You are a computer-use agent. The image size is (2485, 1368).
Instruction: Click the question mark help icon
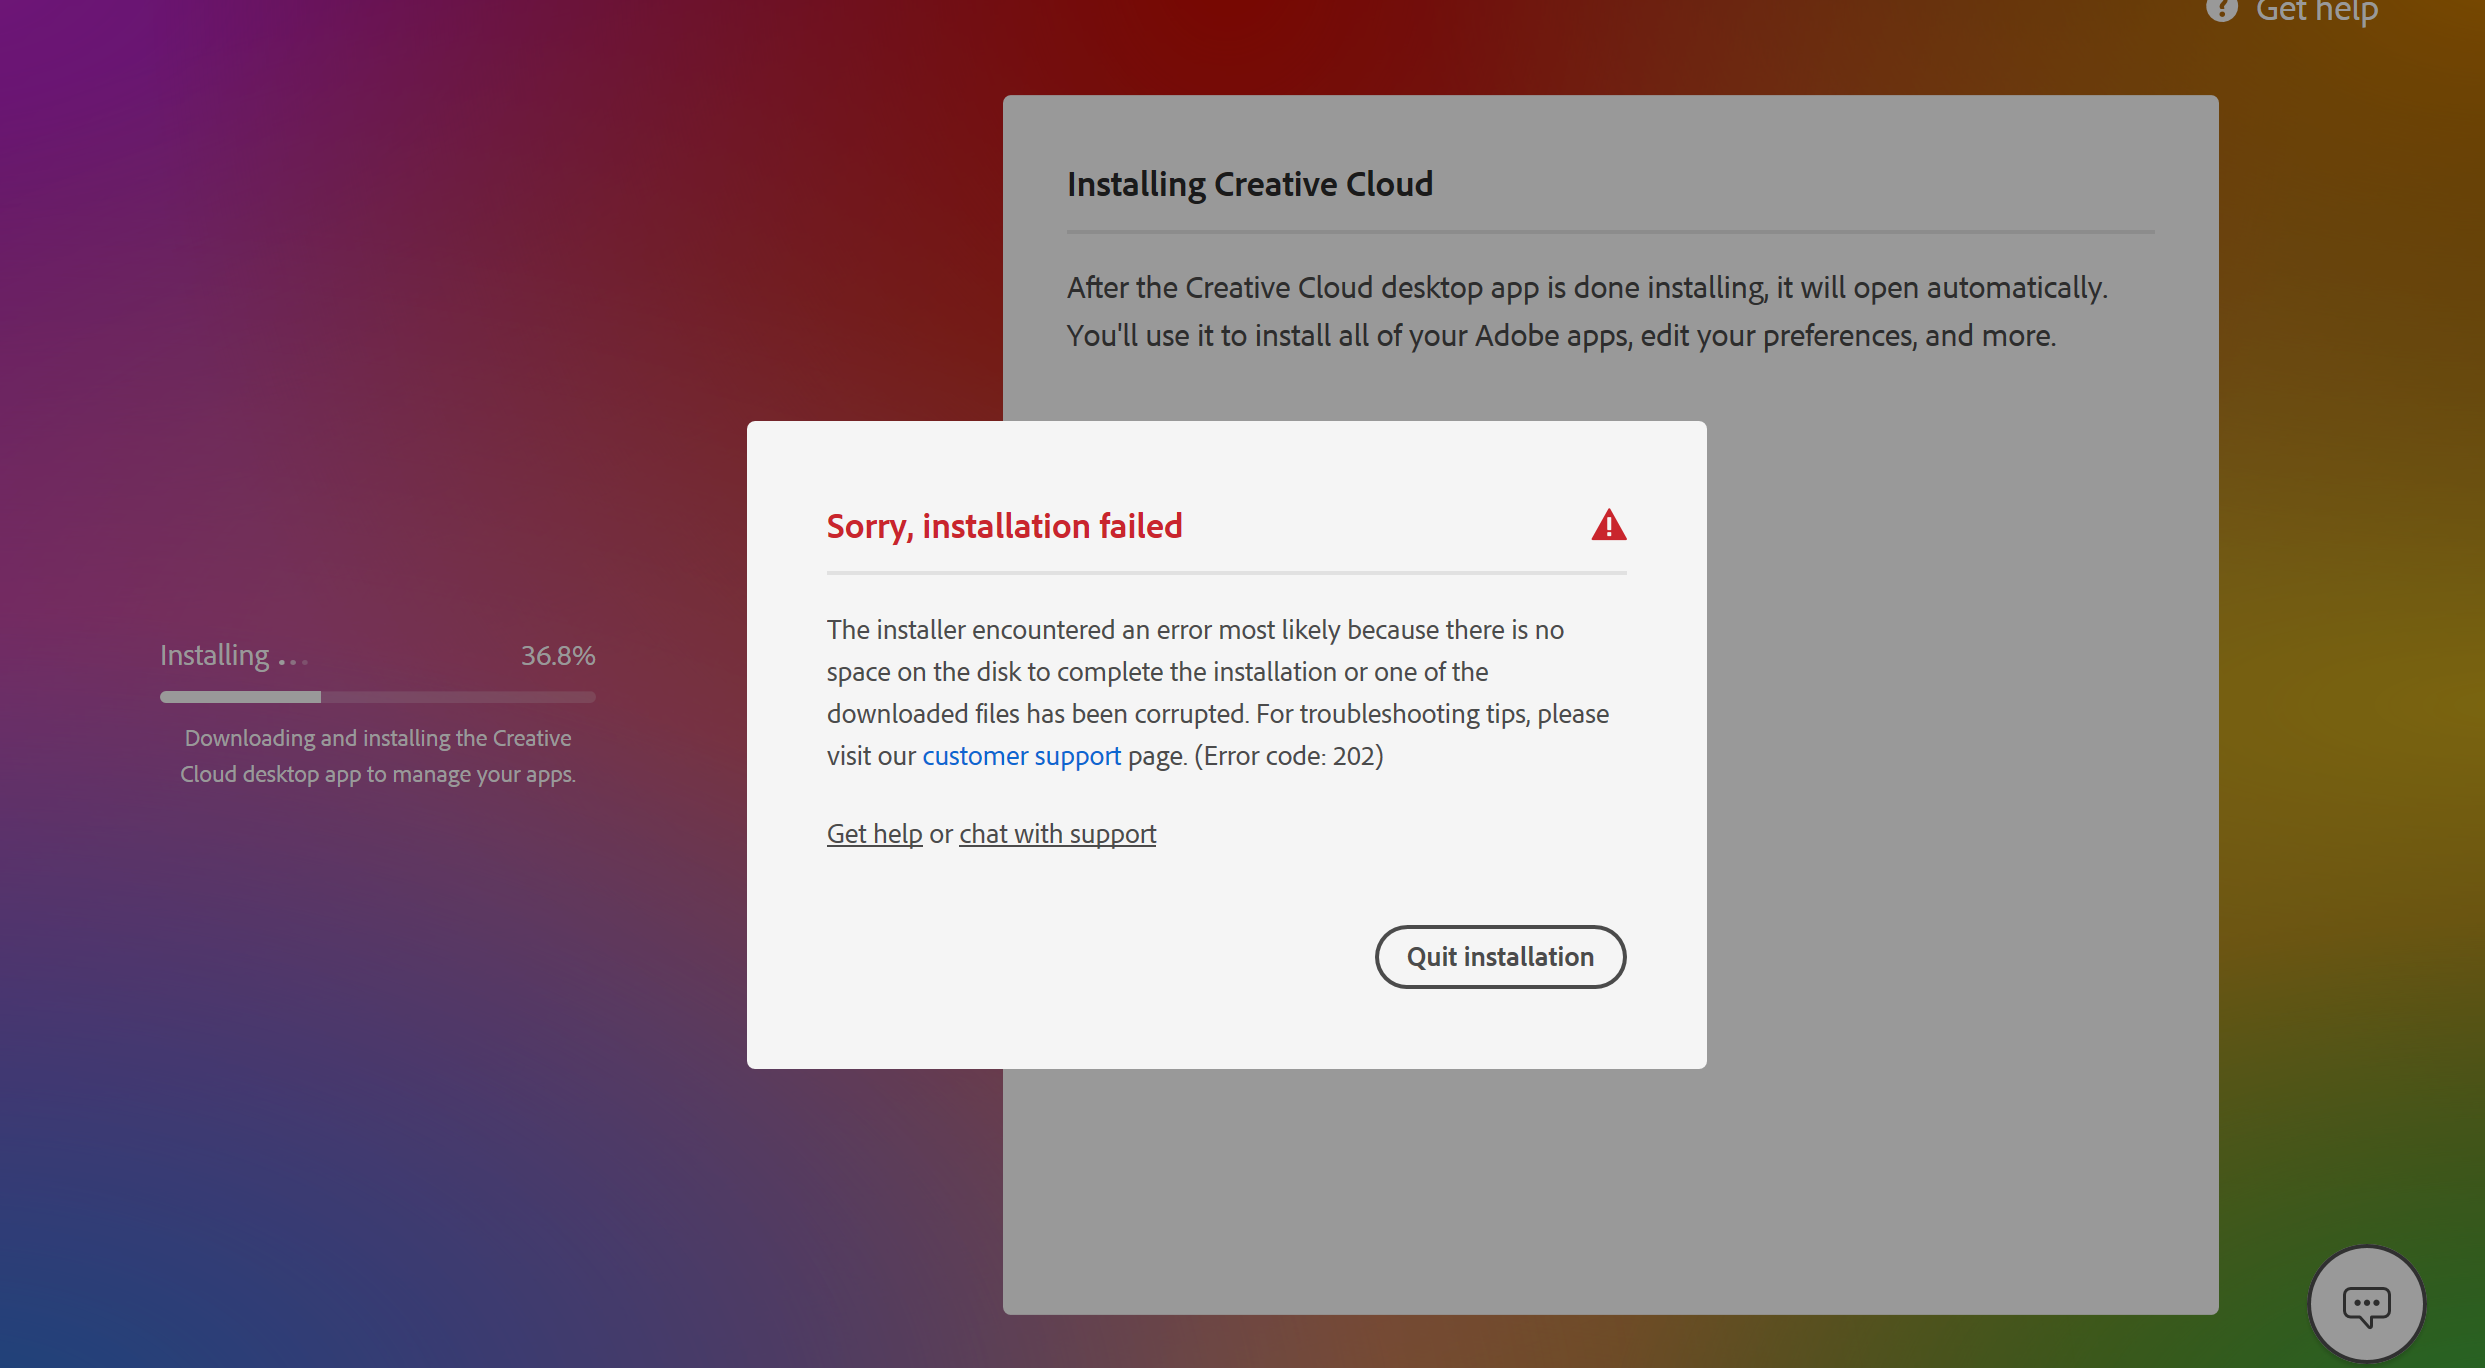[2221, 10]
